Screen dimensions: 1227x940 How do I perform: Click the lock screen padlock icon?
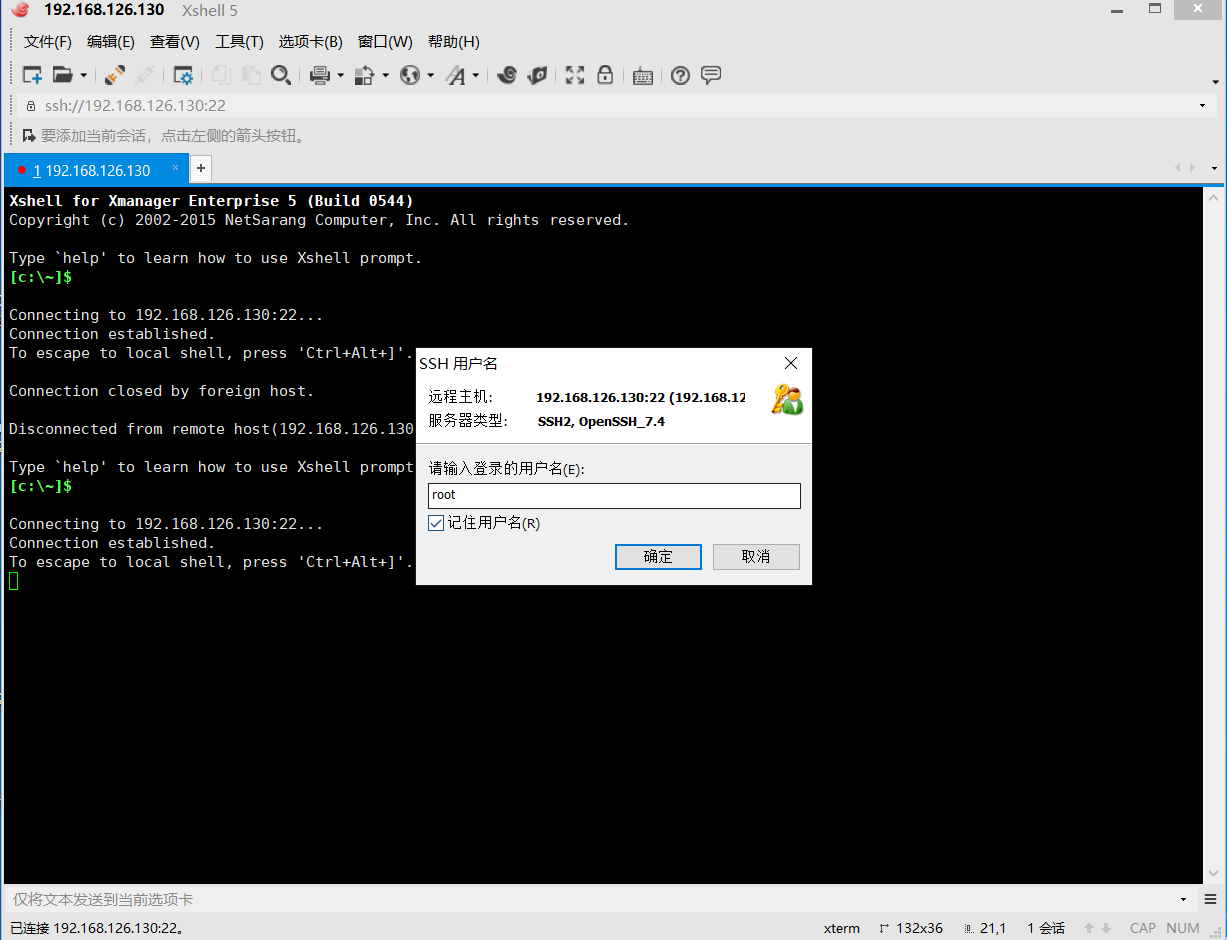coord(605,75)
